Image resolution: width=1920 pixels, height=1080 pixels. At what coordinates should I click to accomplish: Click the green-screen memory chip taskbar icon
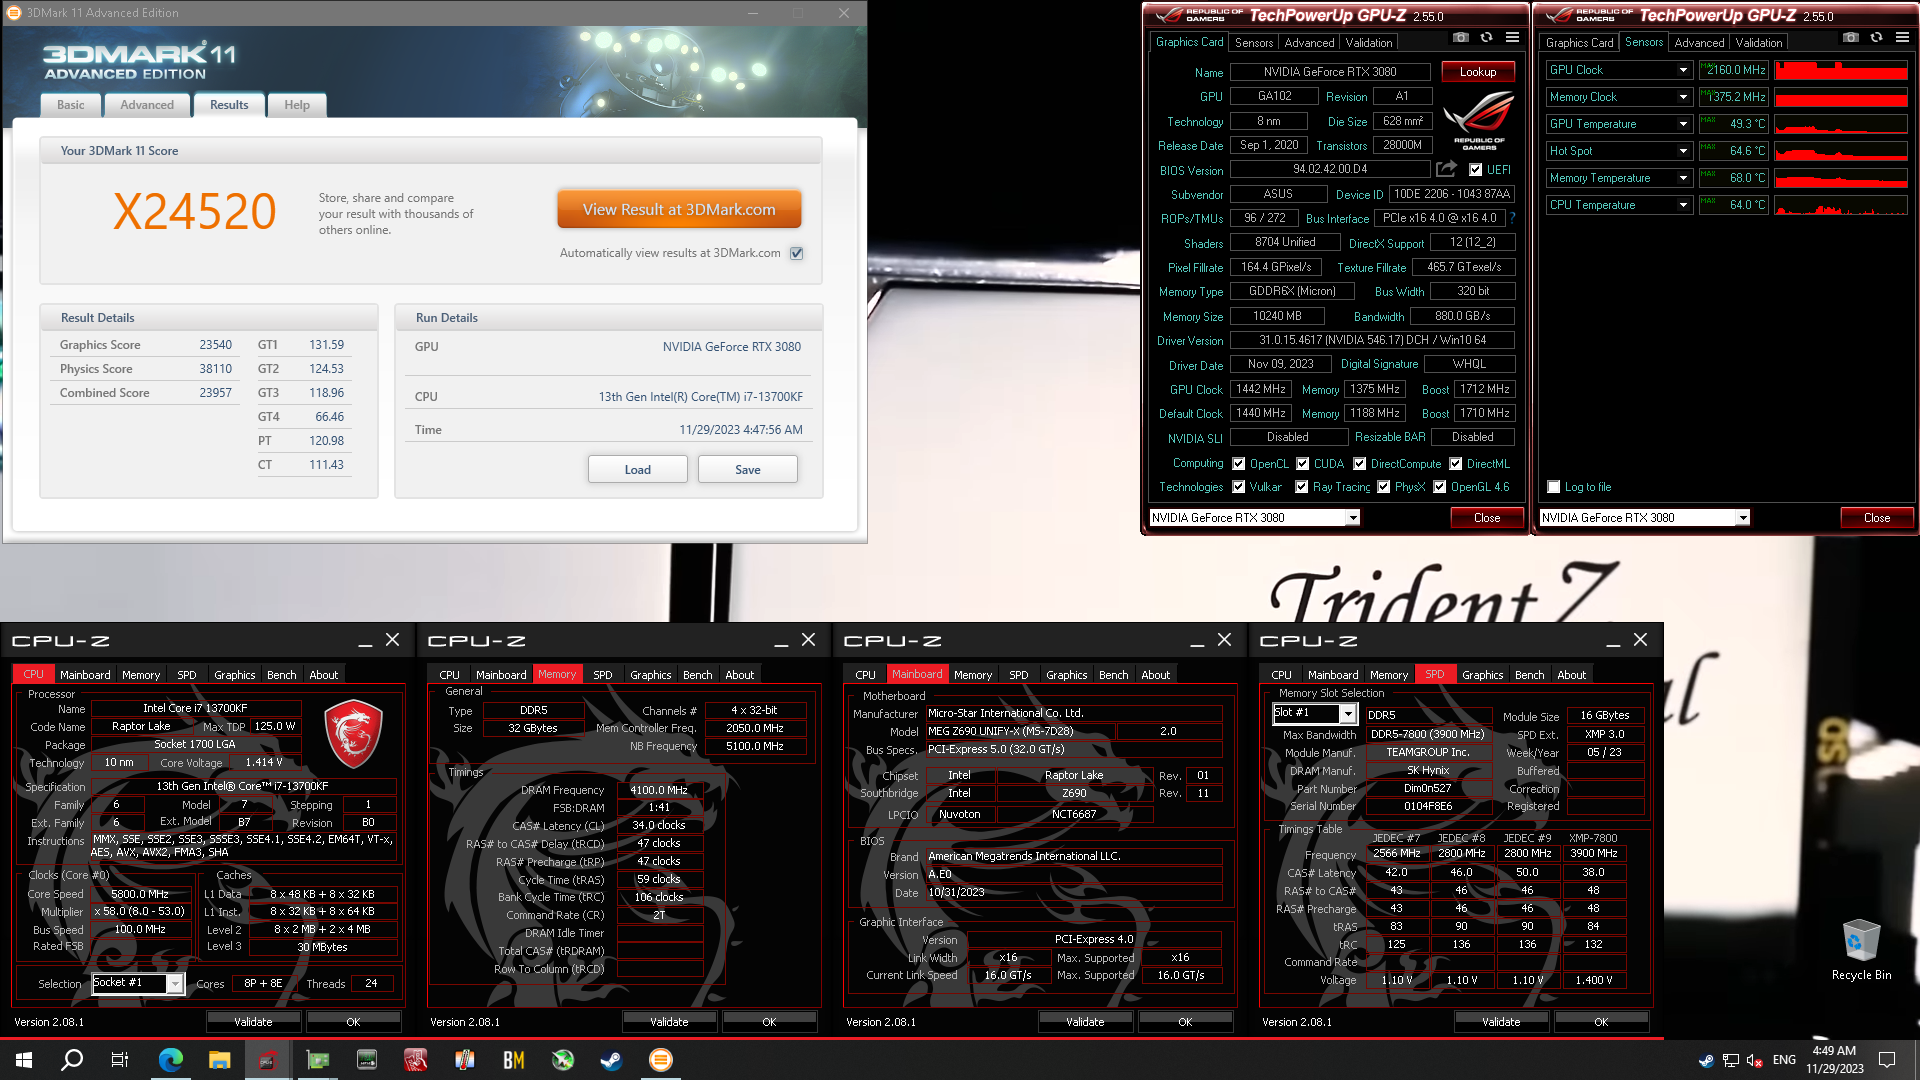click(367, 1060)
